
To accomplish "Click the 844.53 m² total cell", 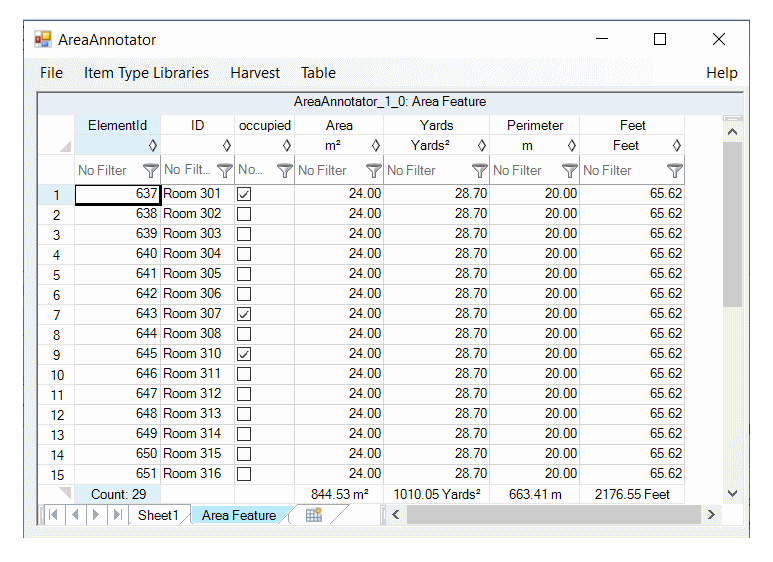I will click(x=339, y=494).
